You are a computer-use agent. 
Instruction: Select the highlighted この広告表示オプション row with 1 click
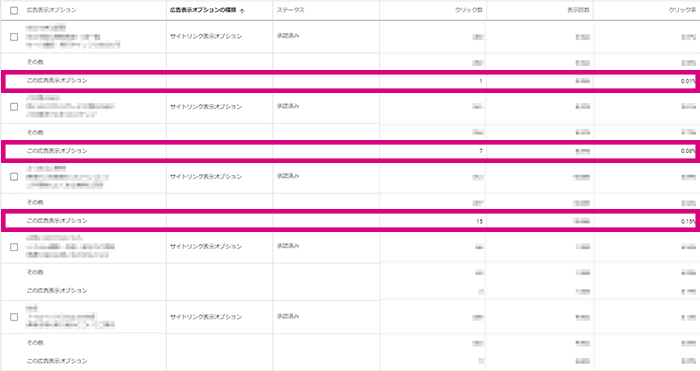click(350, 81)
